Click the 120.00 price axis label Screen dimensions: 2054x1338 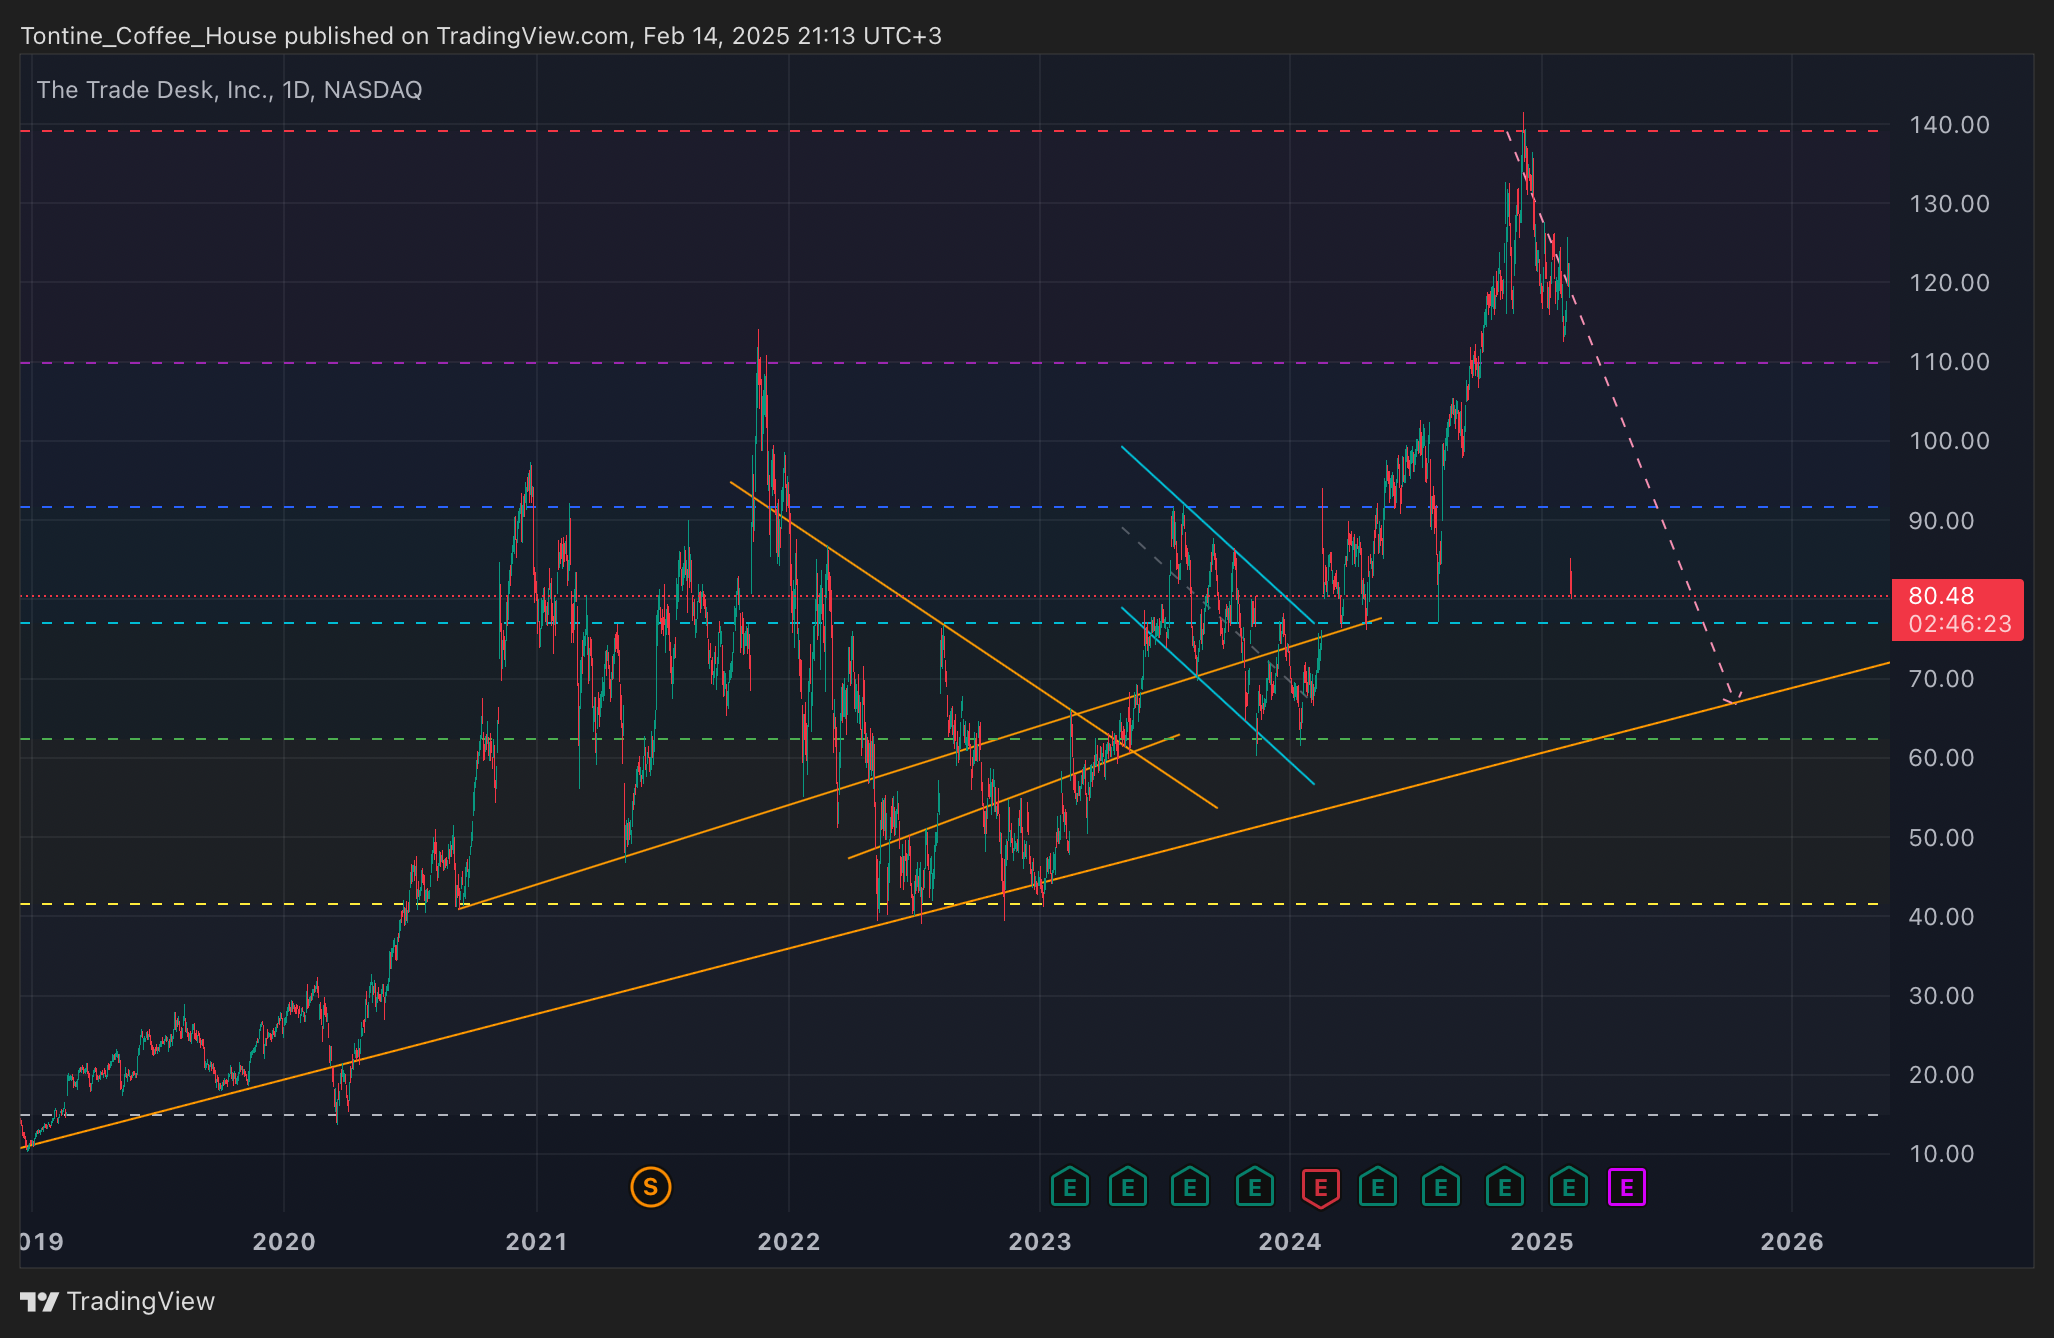[1949, 283]
